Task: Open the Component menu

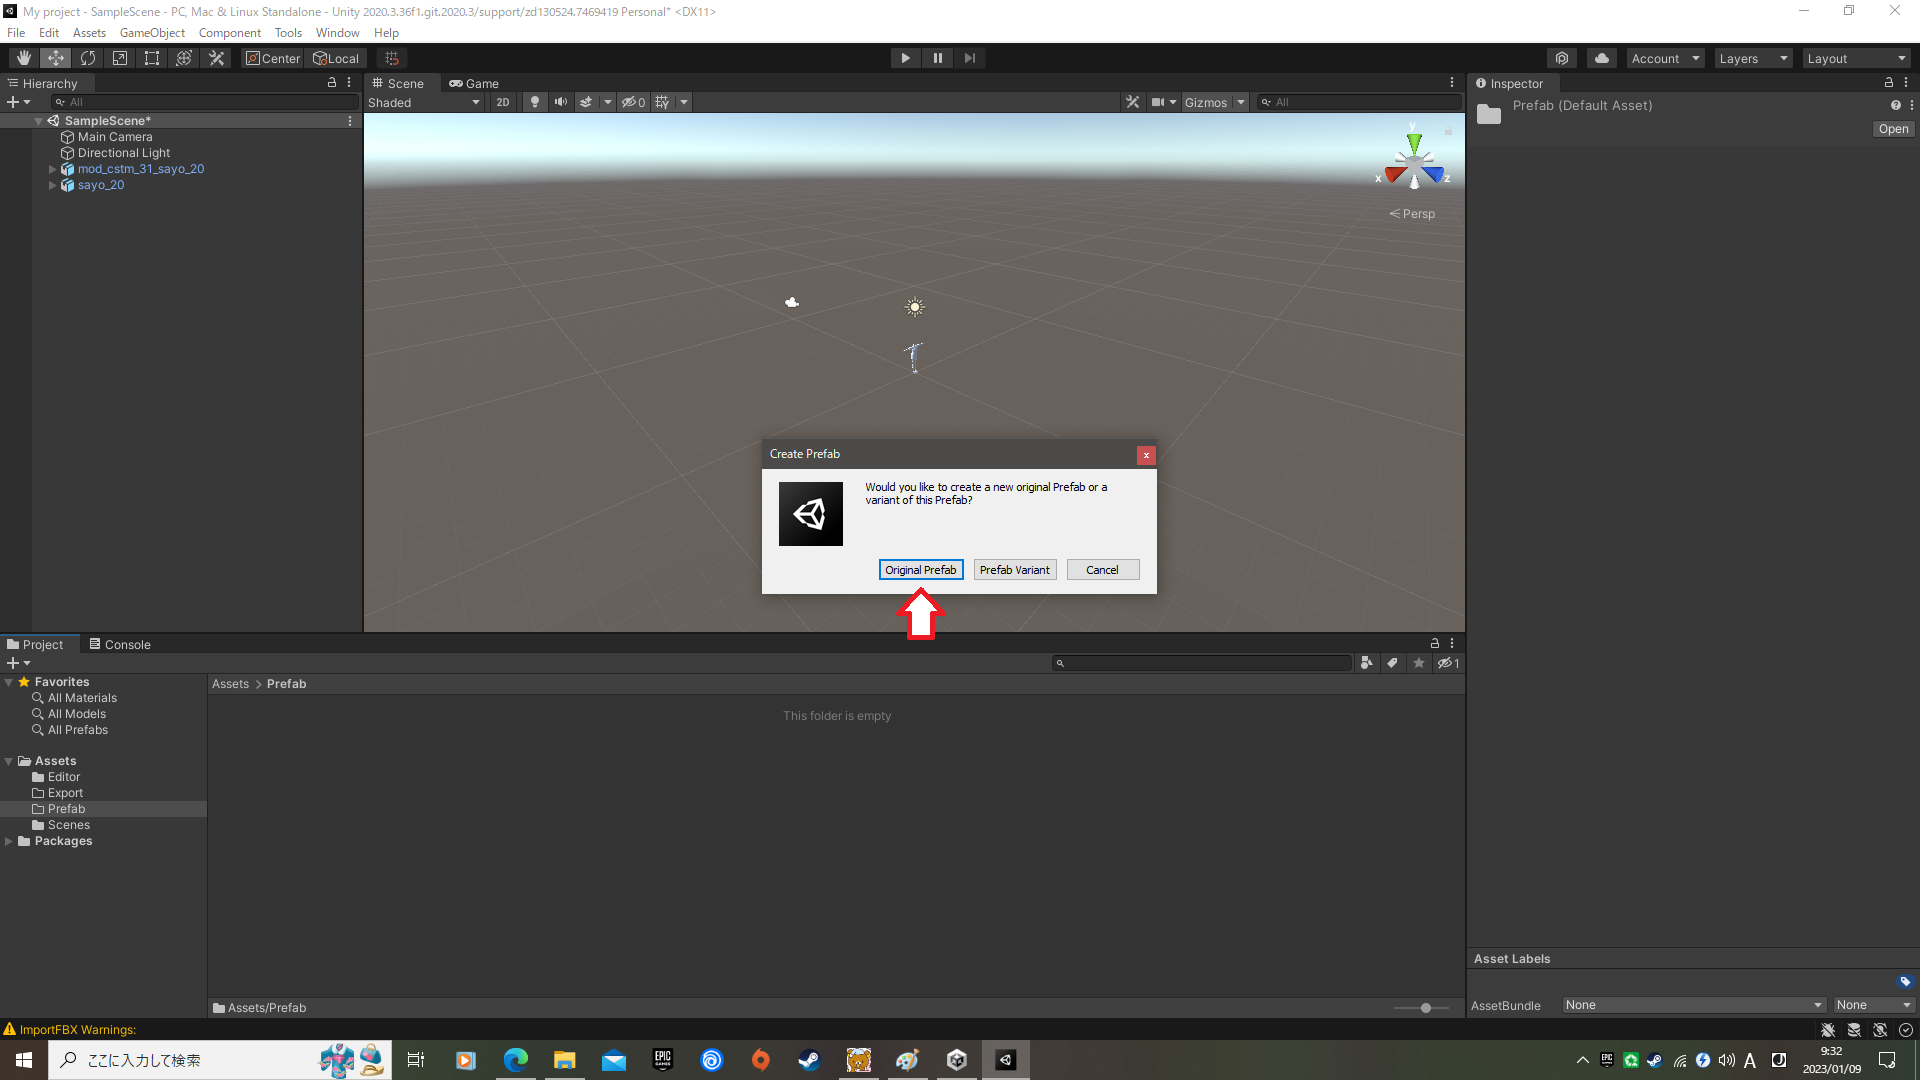Action: point(229,33)
